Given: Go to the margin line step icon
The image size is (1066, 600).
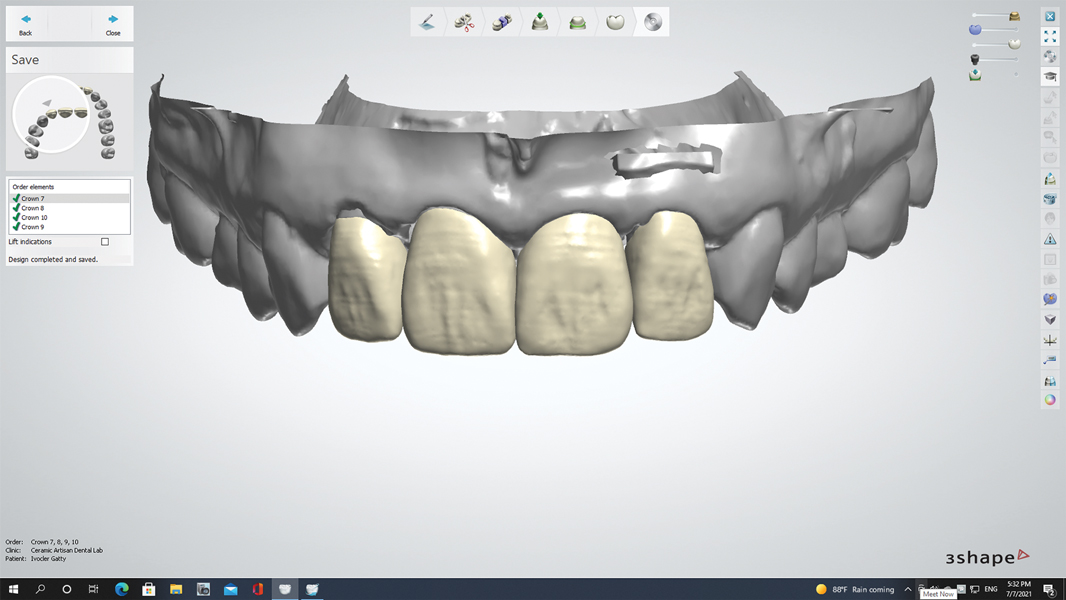Looking at the screenshot, I should 578,21.
